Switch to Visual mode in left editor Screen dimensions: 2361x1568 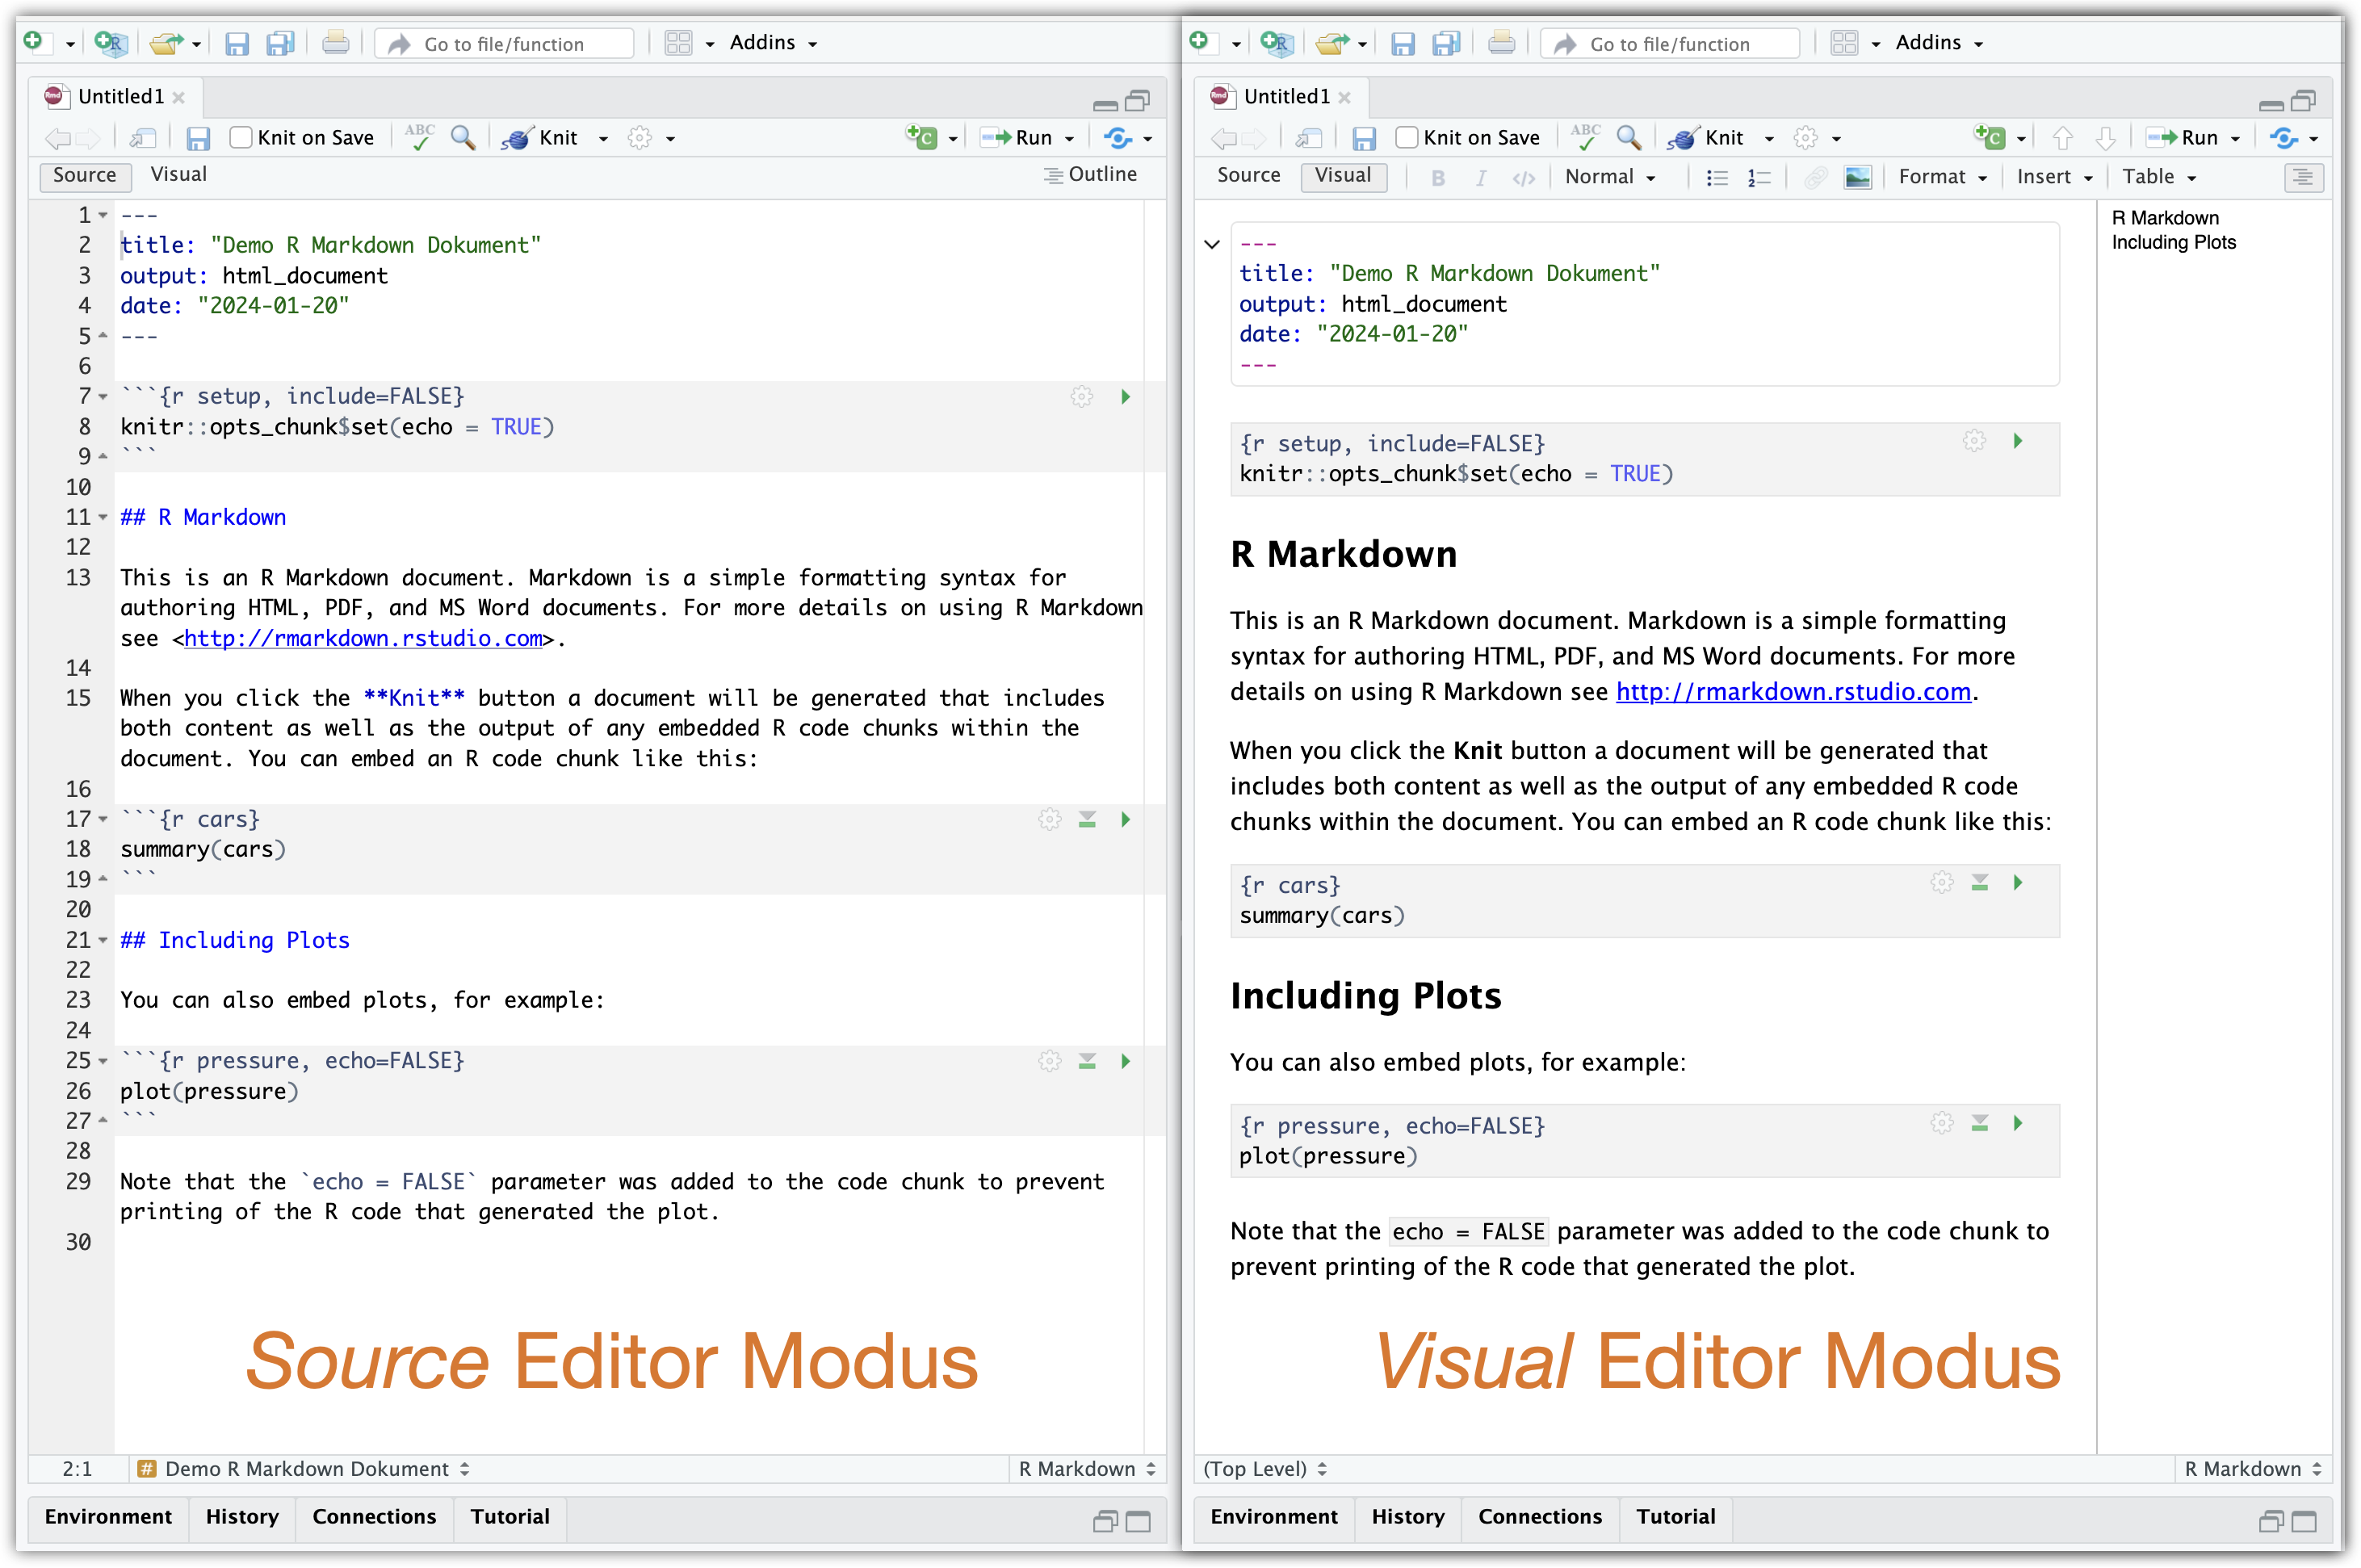pyautogui.click(x=179, y=174)
